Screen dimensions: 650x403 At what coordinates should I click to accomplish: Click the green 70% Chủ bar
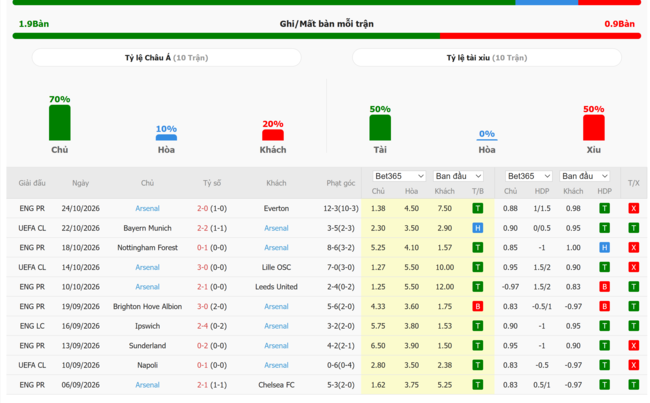click(60, 123)
